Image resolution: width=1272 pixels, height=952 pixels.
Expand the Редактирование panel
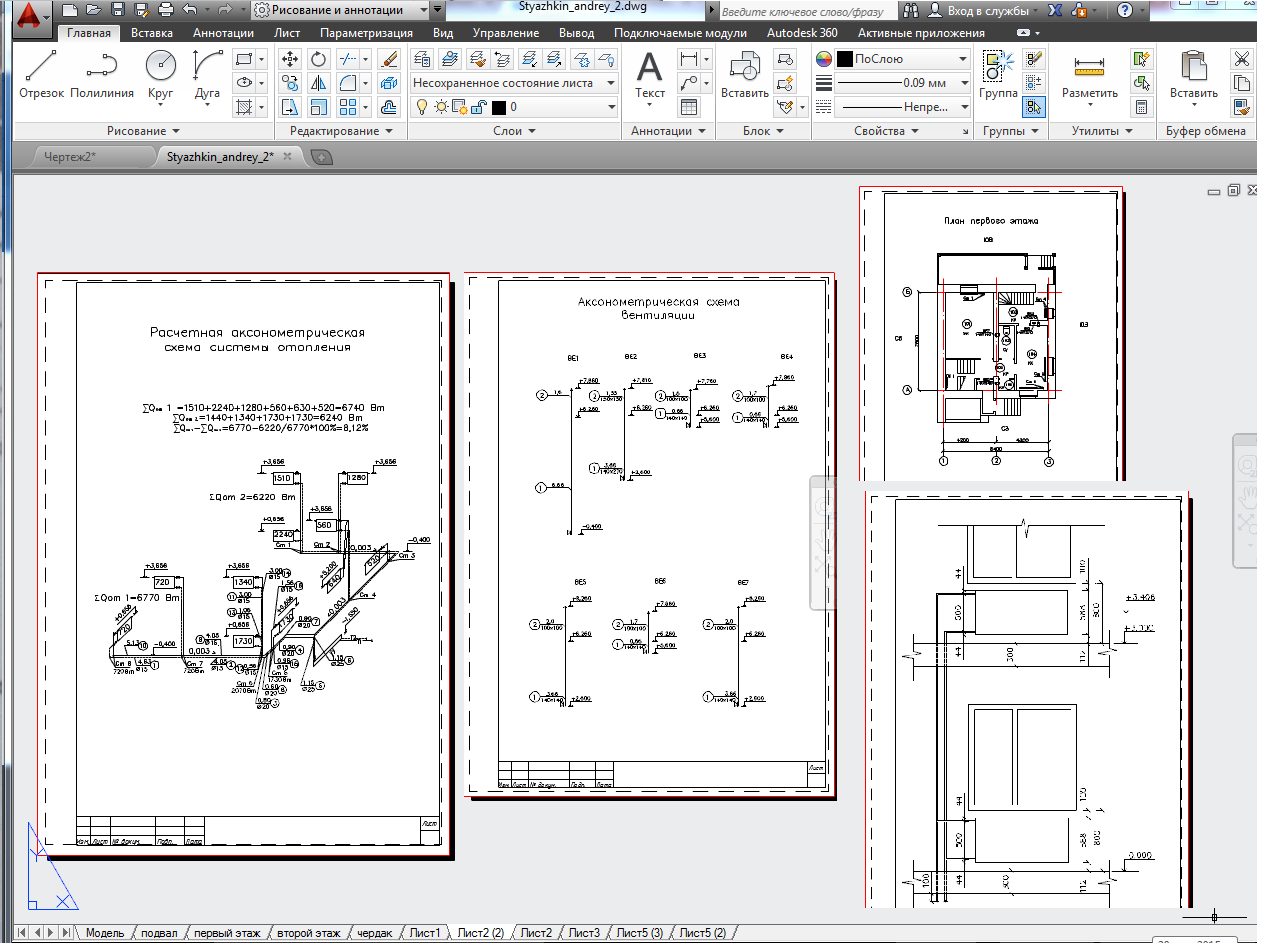[341, 131]
